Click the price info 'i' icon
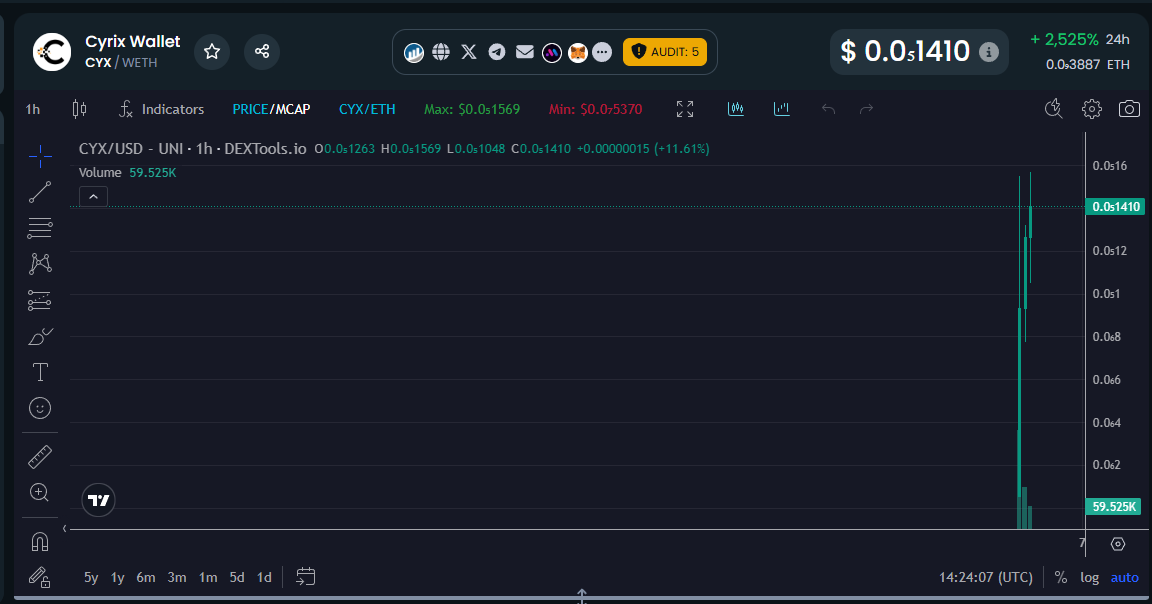 989,52
